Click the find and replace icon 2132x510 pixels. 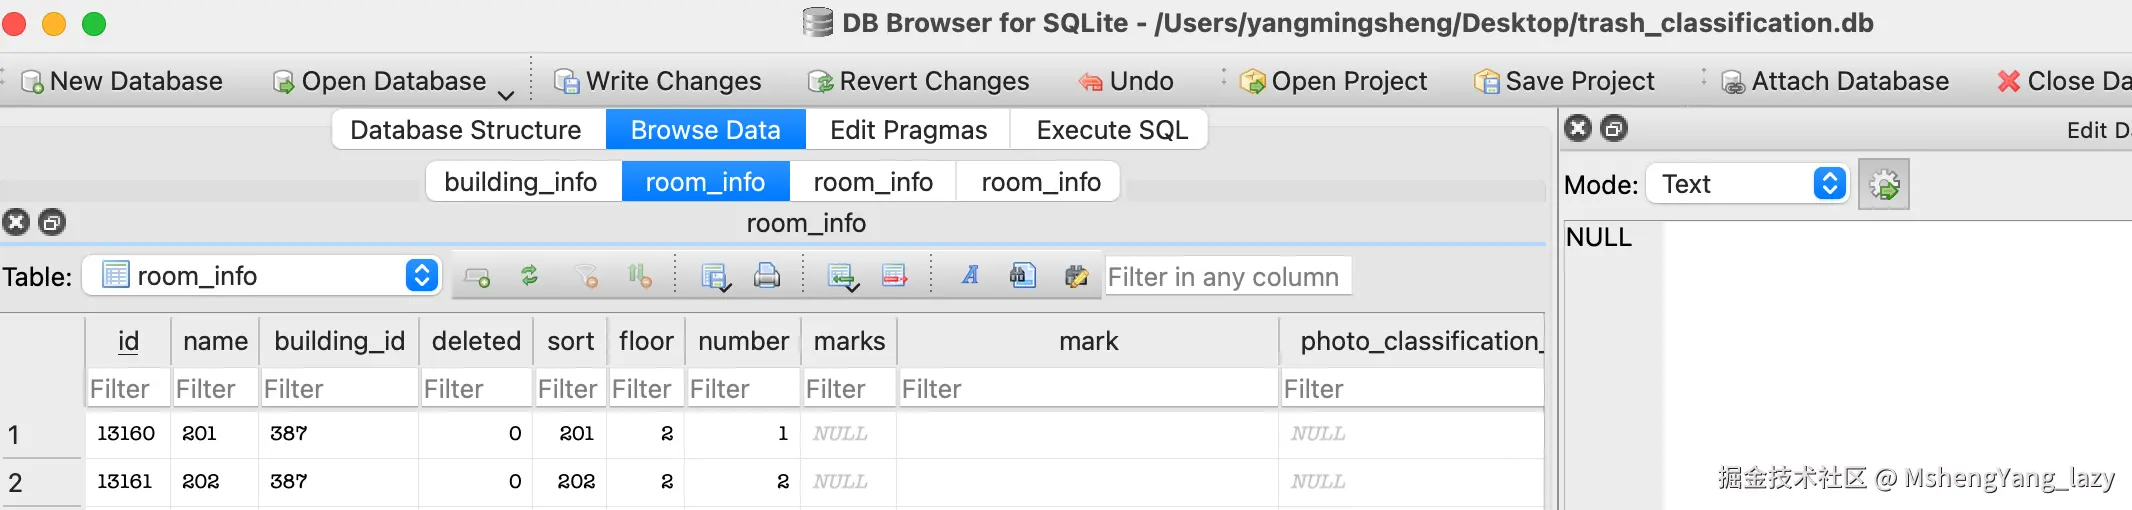[x=1076, y=276]
